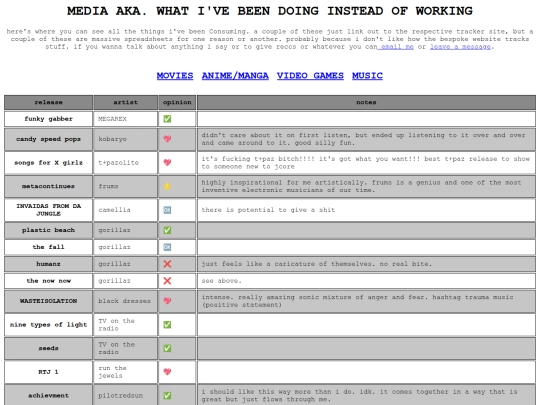Click the heart icon for WASTEISOLATION
The height and width of the screenshot is (405, 540).
(x=167, y=301)
